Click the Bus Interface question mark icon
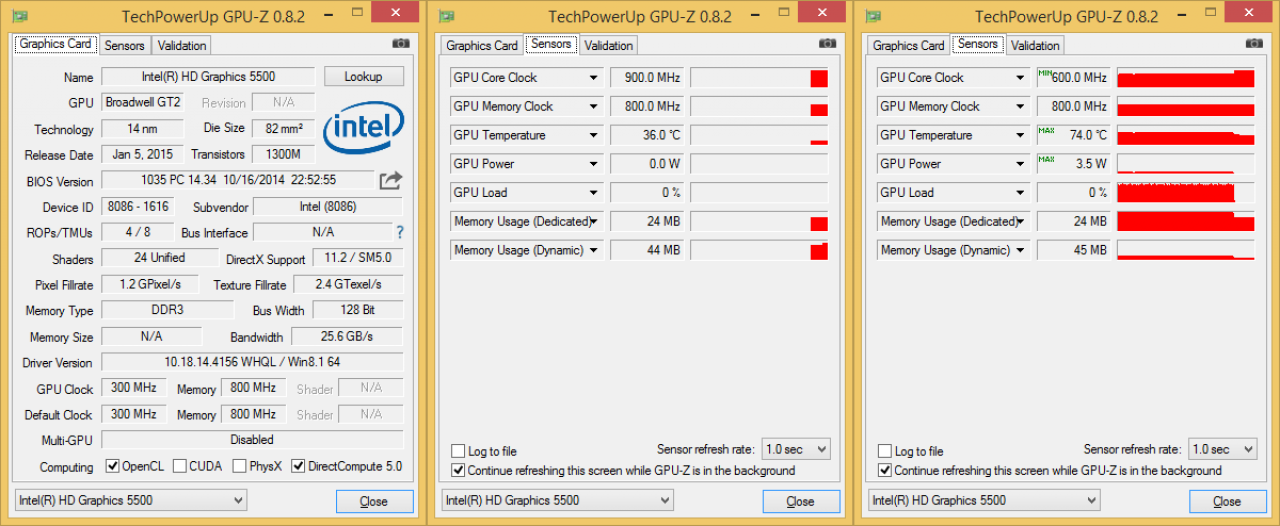The width and height of the screenshot is (1280, 526). pyautogui.click(x=400, y=232)
